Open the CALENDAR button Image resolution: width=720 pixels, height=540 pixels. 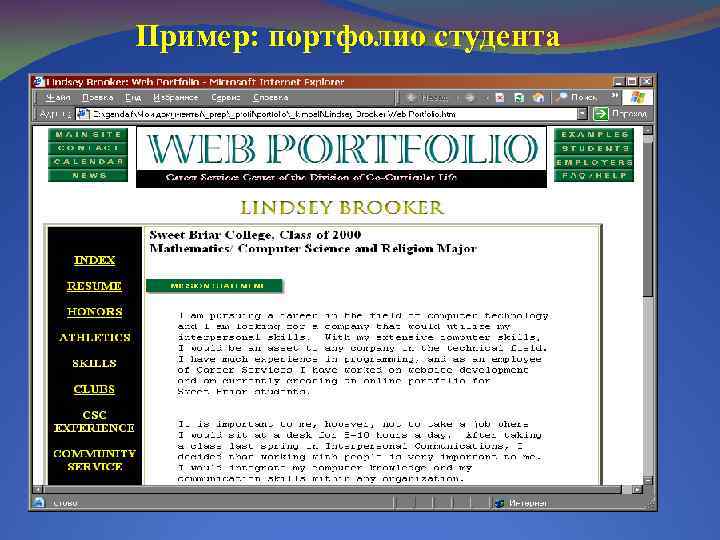pos(88,162)
